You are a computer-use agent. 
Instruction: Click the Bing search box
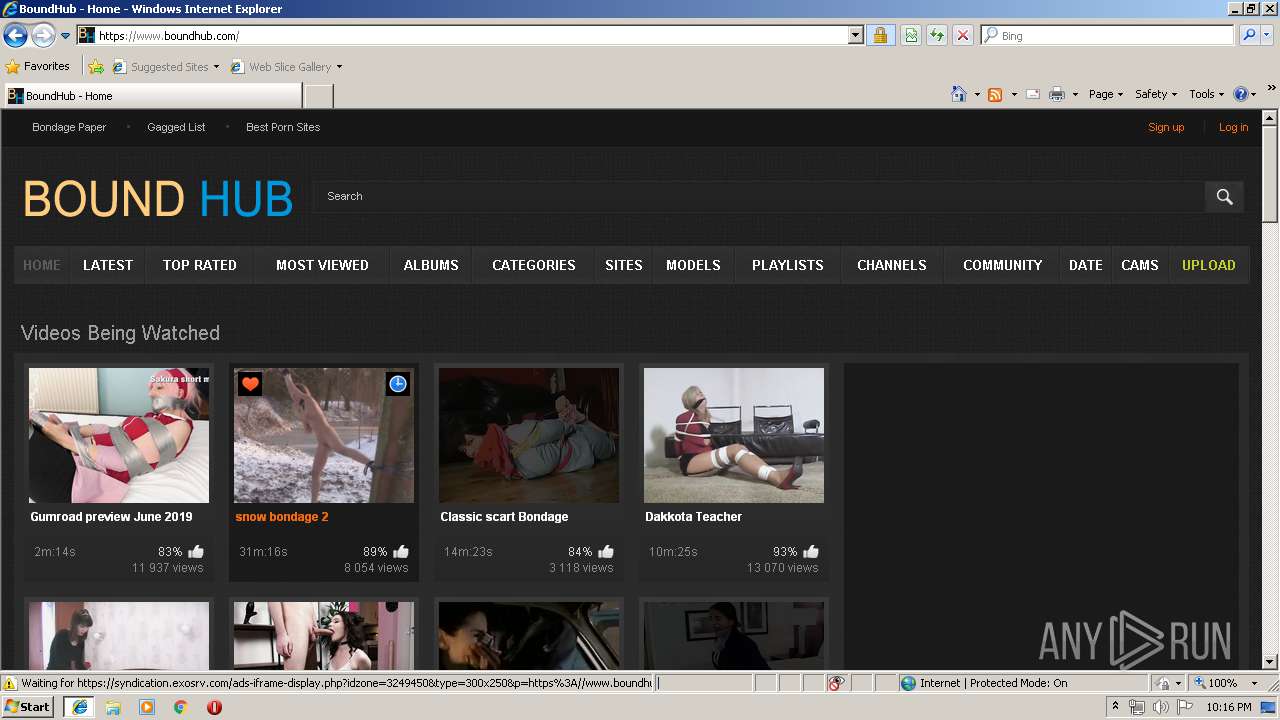(1108, 36)
